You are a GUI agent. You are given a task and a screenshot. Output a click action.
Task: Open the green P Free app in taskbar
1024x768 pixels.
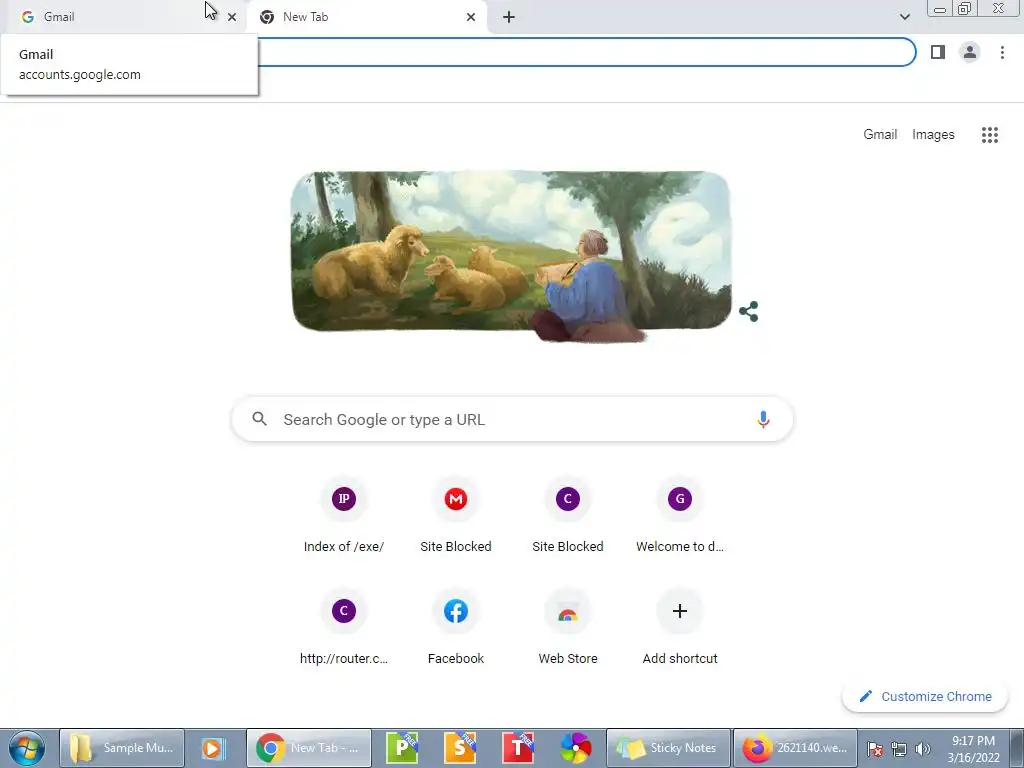tap(402, 748)
